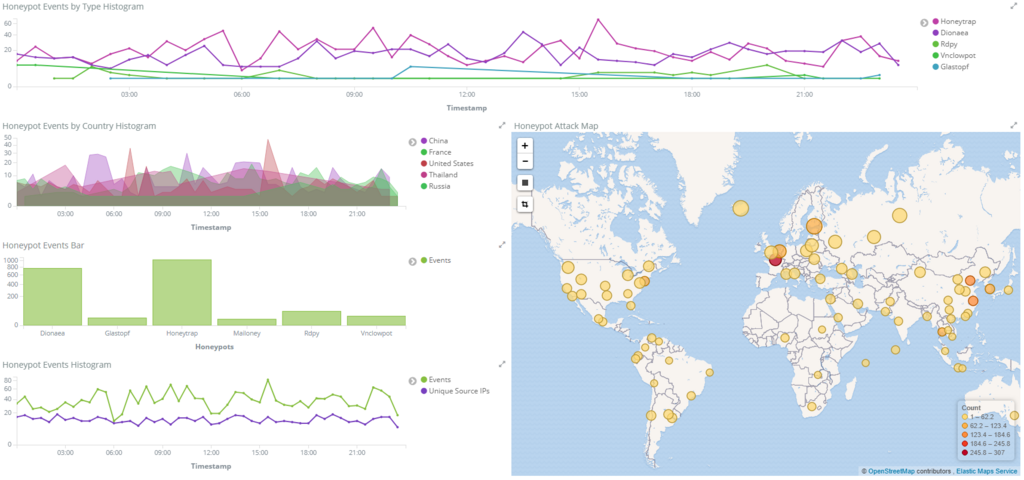
Task: Click the "62.2 – 123.4" map count legend entry
Action: 985,425
